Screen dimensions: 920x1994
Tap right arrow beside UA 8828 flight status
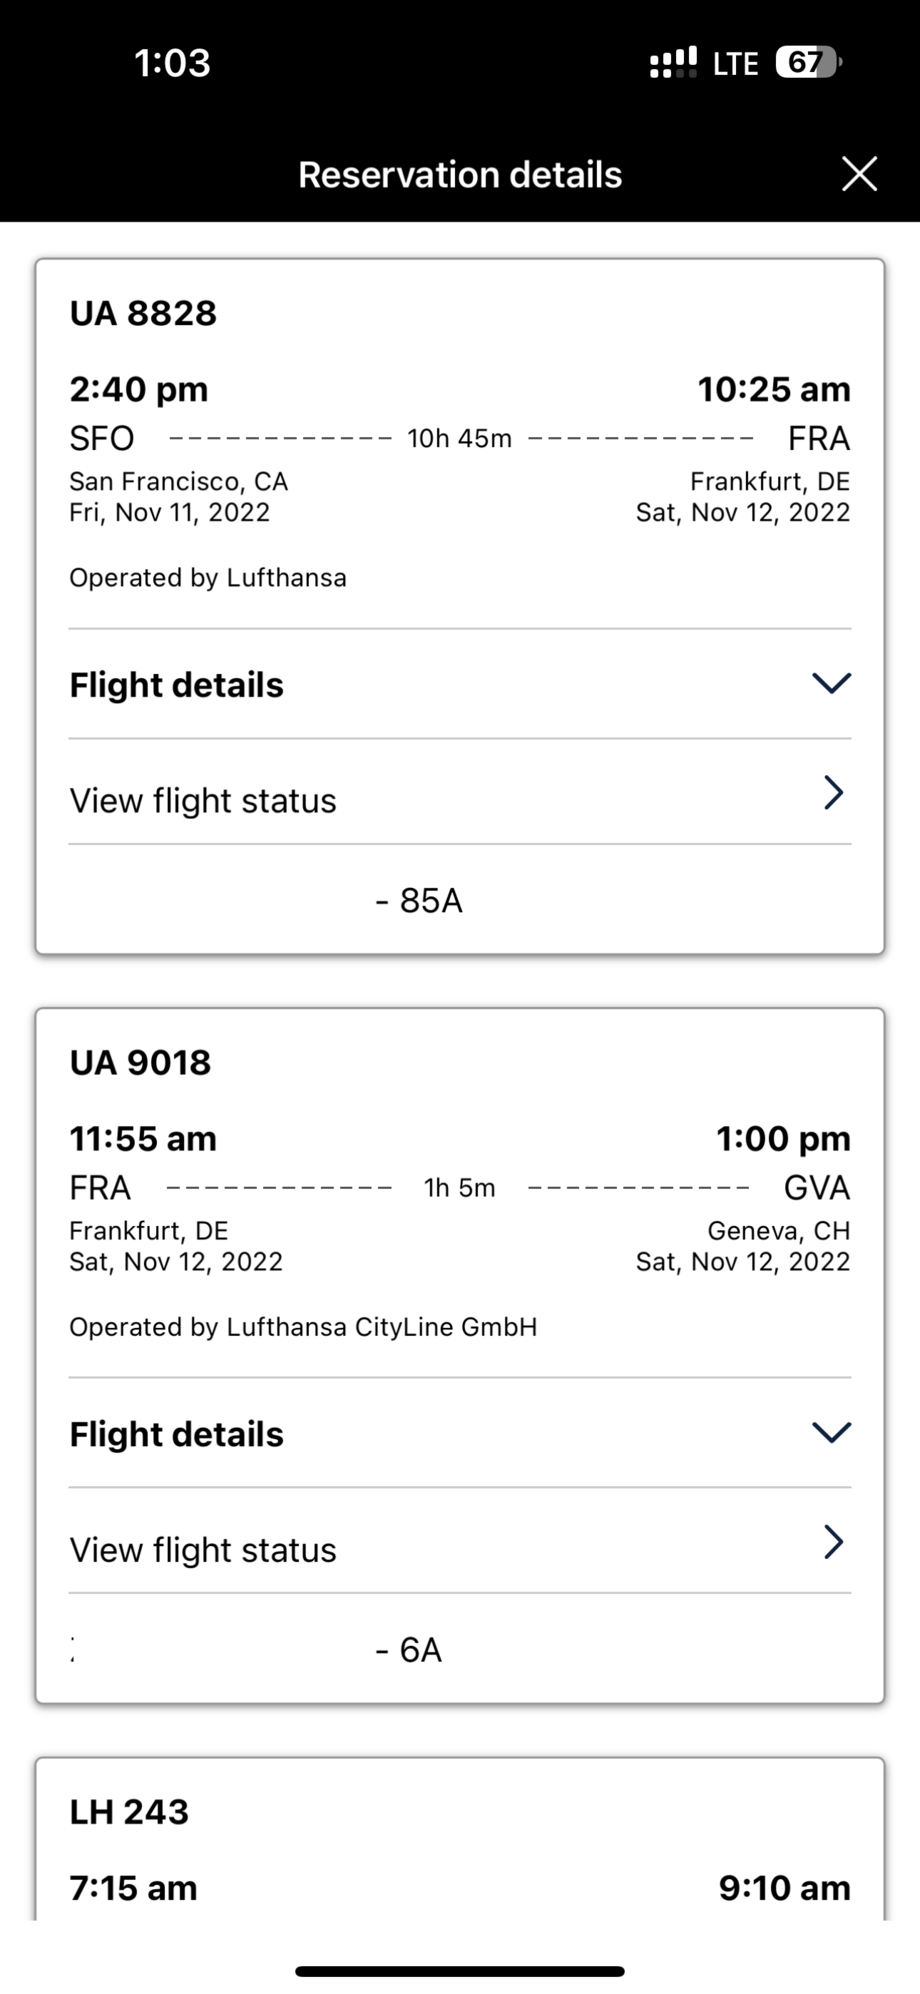click(834, 793)
